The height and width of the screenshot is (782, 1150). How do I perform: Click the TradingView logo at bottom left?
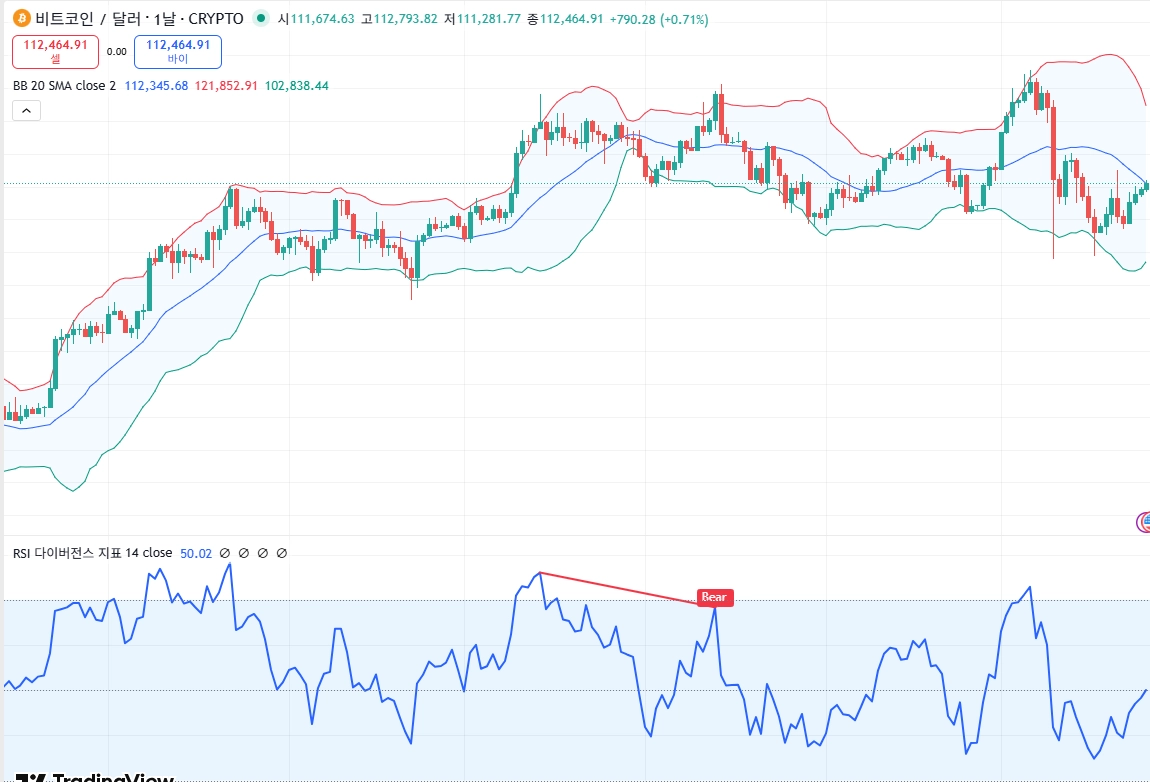(95, 777)
